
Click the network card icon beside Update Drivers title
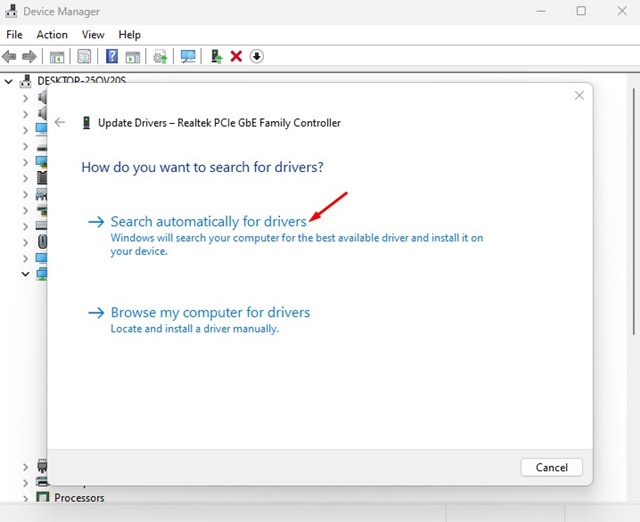click(86, 122)
